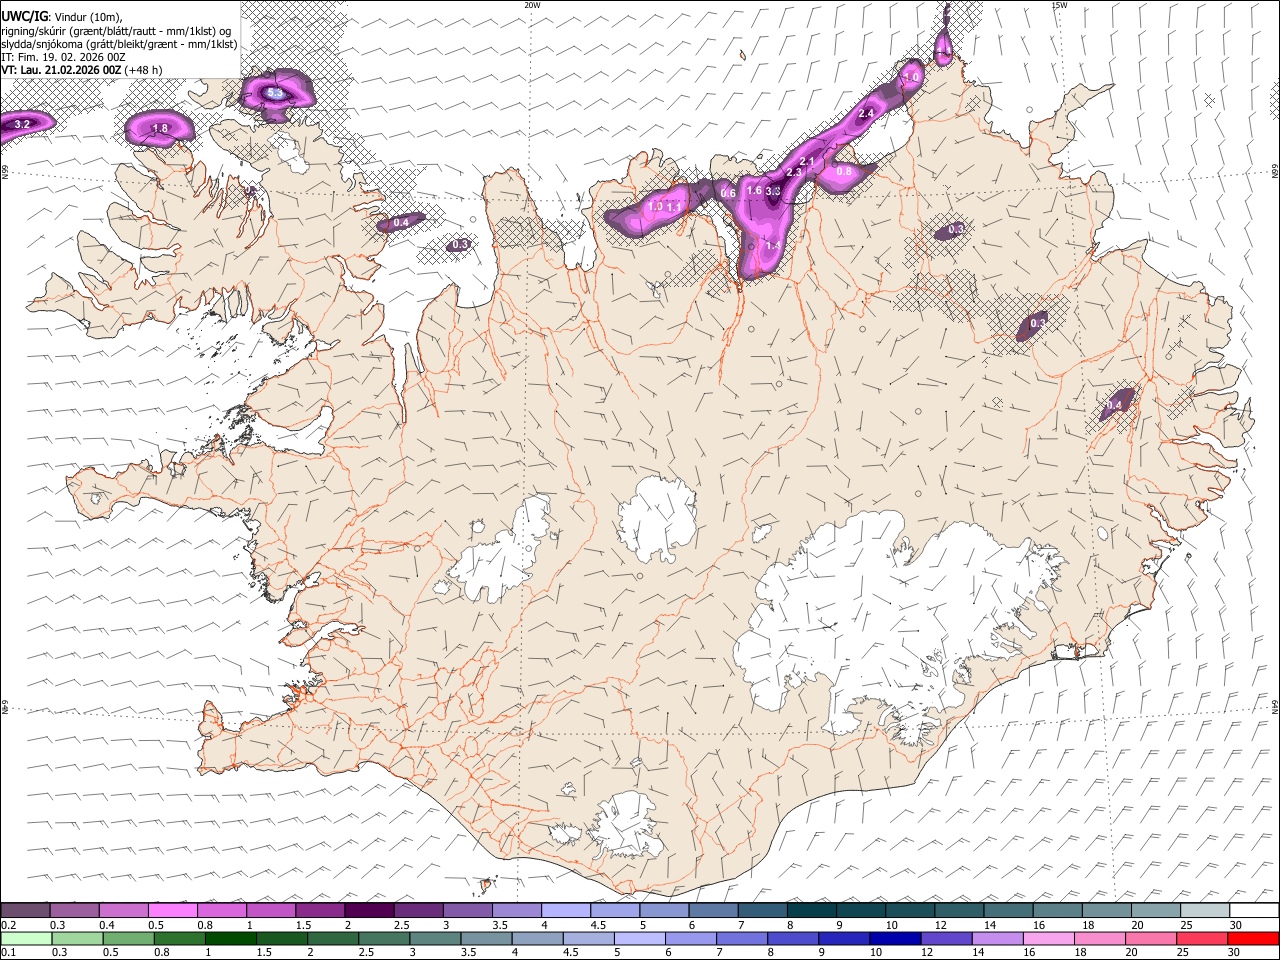Click the 2.3 precipitation value label
Image resolution: width=1280 pixels, height=960 pixels.
tap(795, 173)
